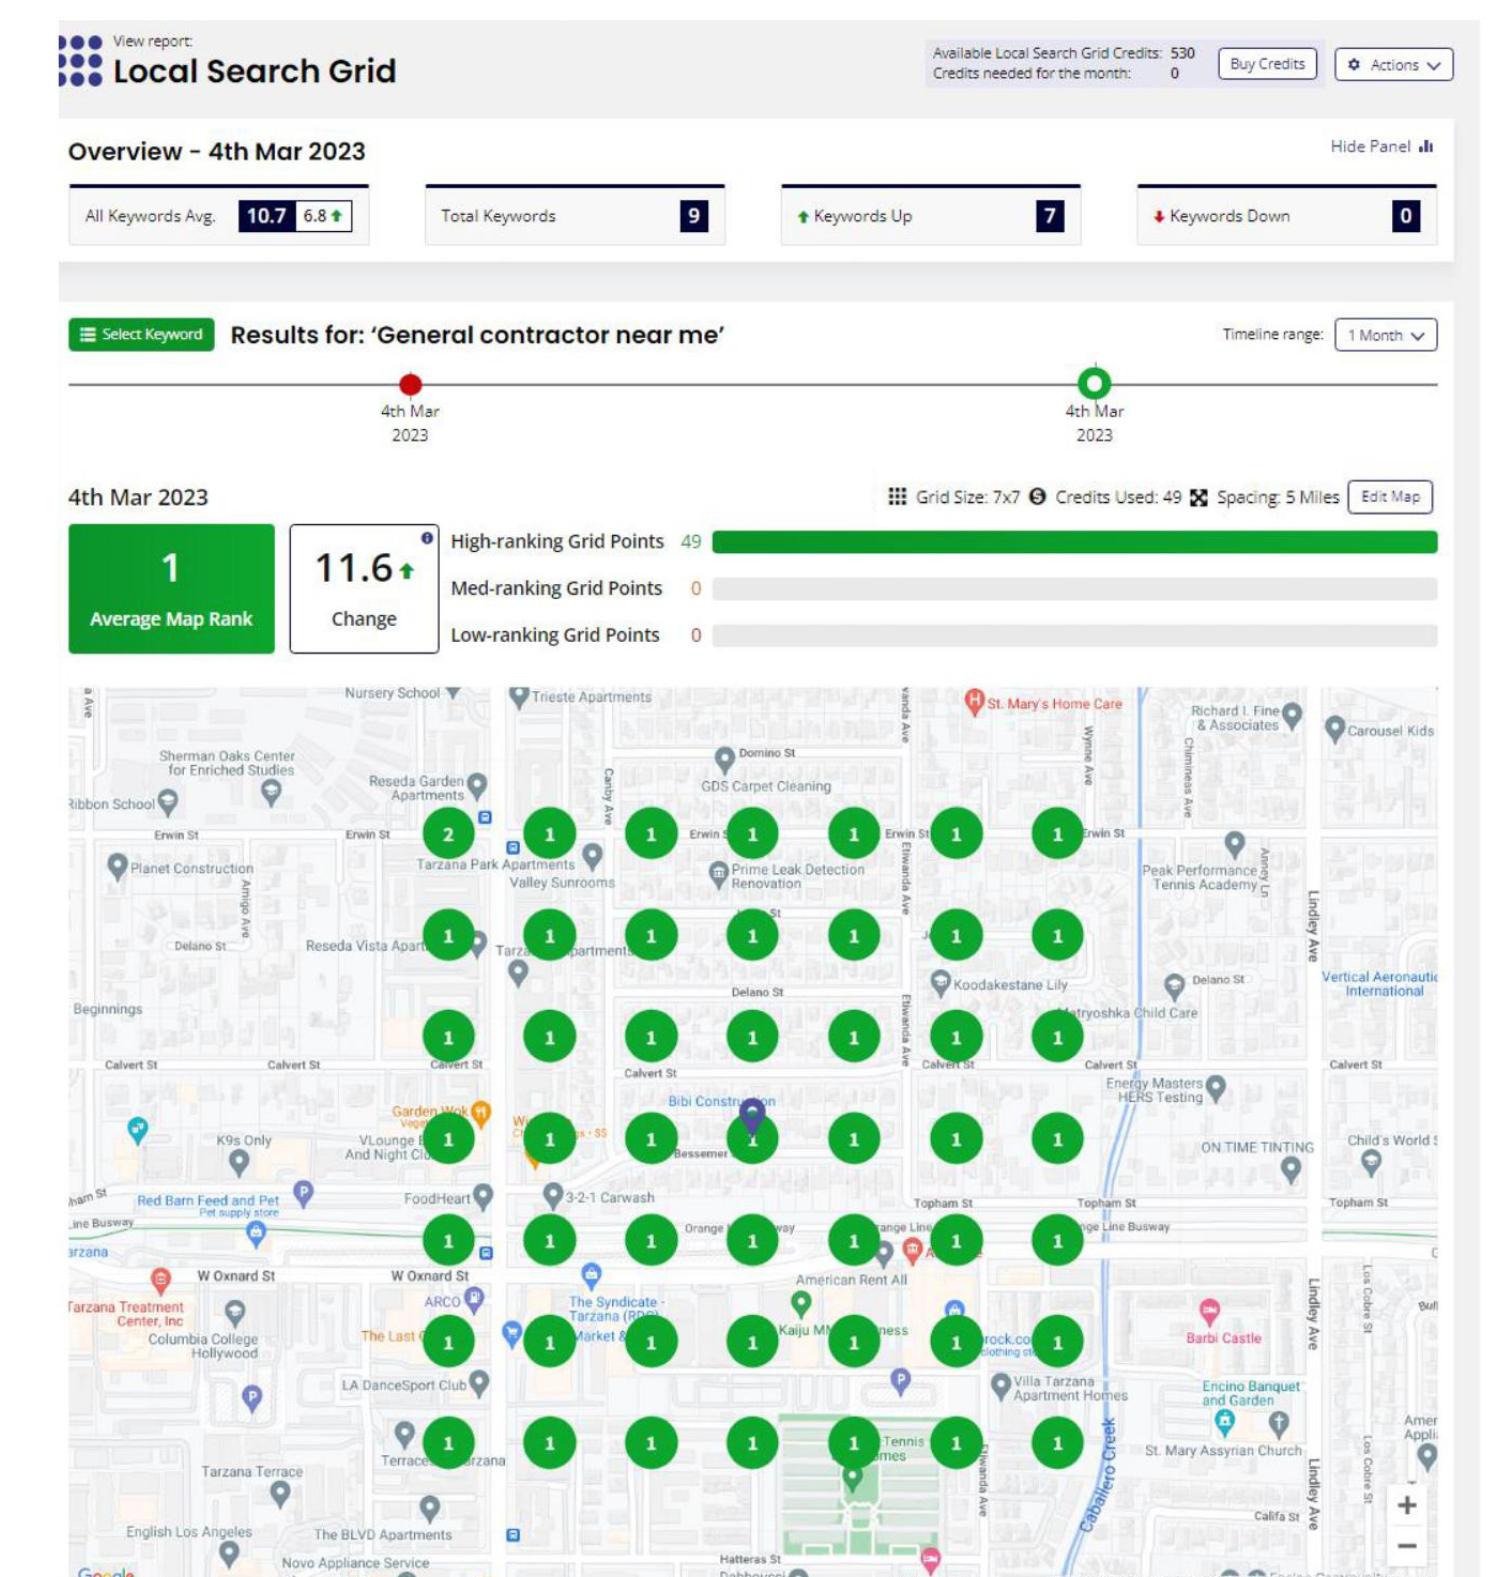Click the Keywords Up stat card
This screenshot has width=1500, height=1577.
click(930, 216)
